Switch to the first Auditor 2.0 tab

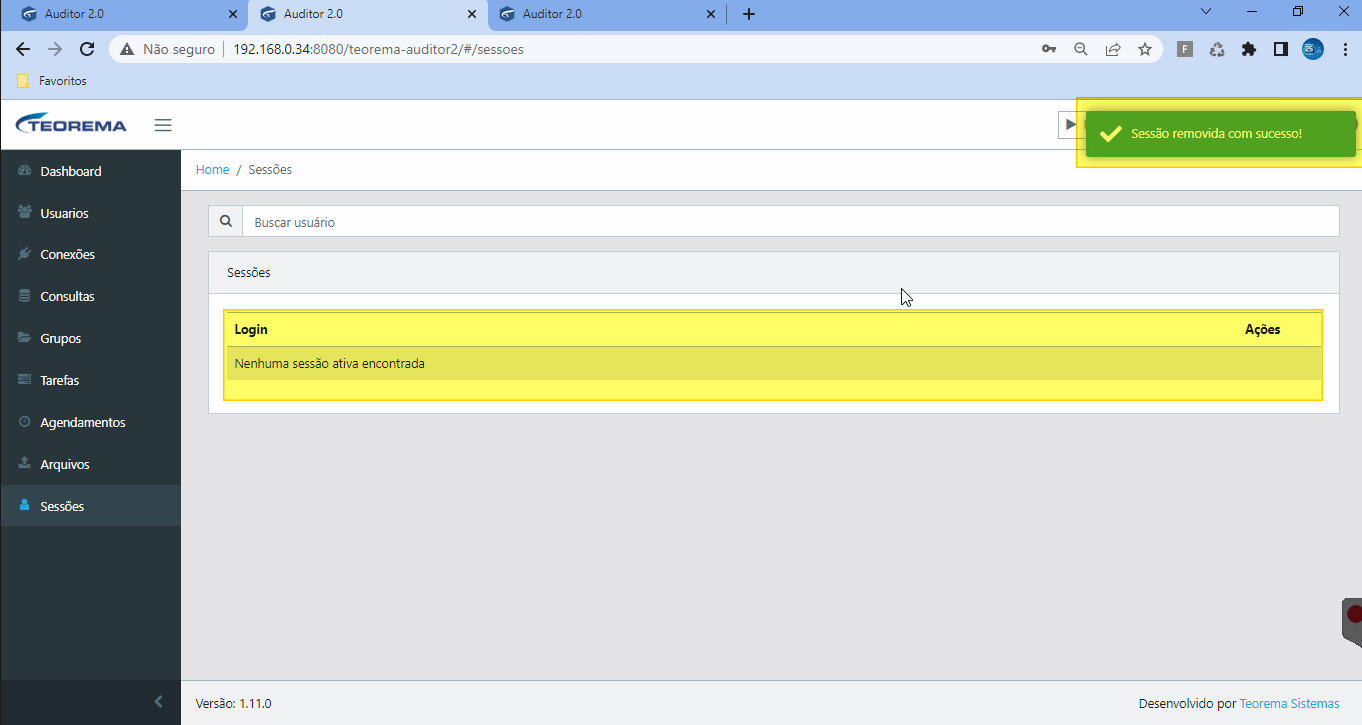tap(125, 14)
